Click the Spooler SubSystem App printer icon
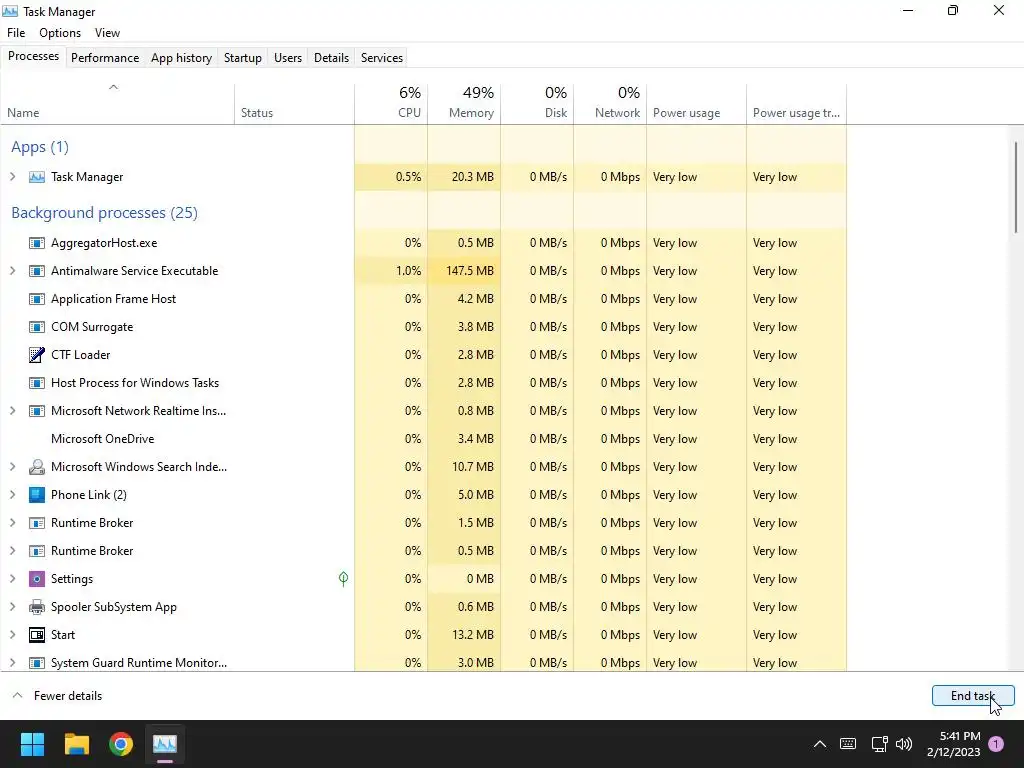This screenshot has height=768, width=1024. coord(37,607)
